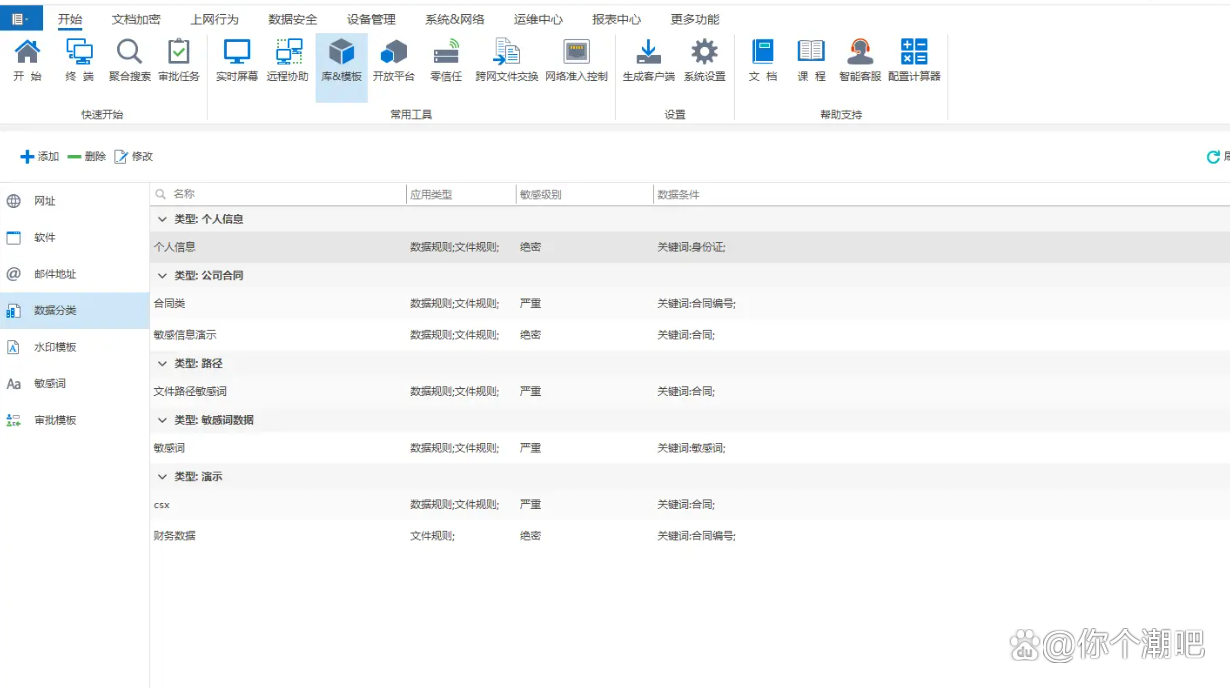Open the 零信任 zero trust tool
Screen dimensions: 1230x688
click(446, 60)
